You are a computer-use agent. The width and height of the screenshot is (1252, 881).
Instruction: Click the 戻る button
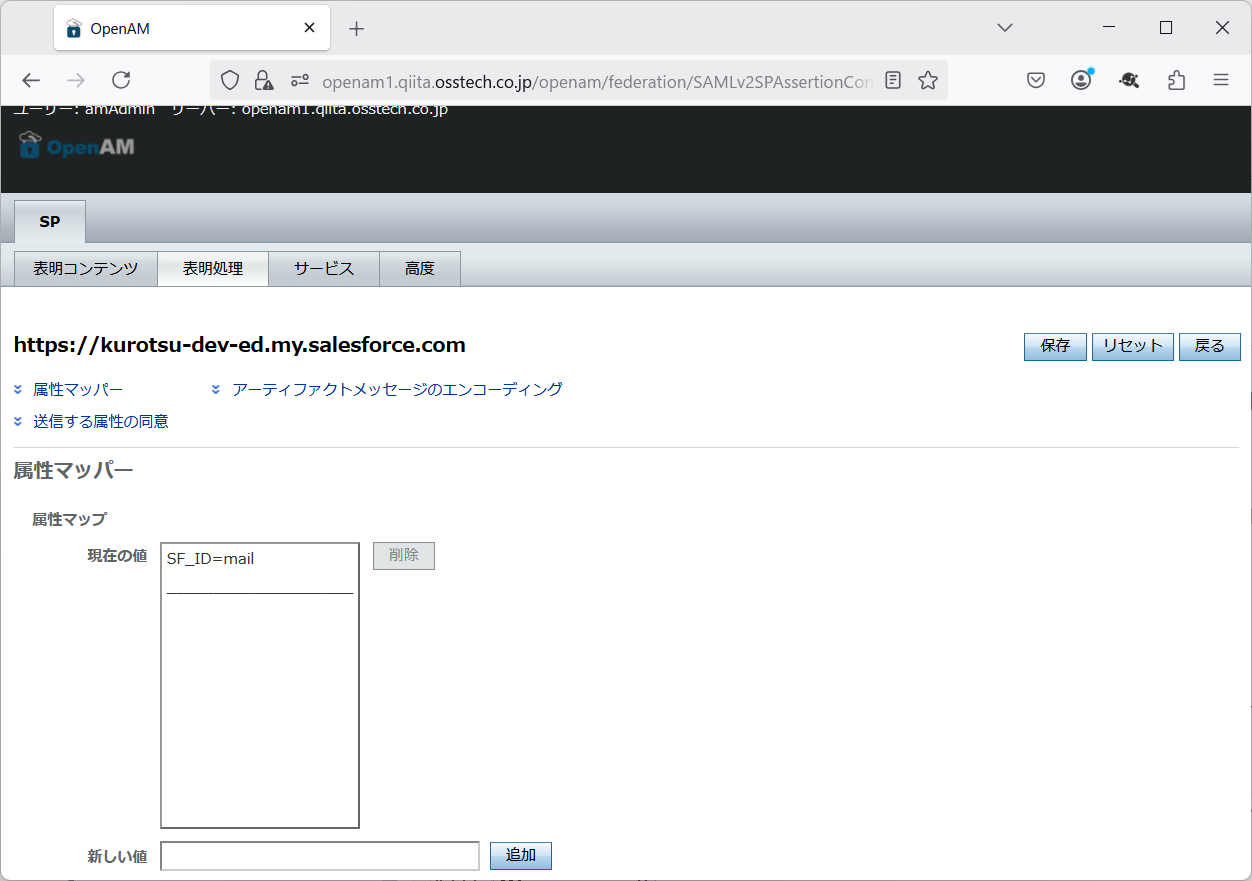point(1210,346)
